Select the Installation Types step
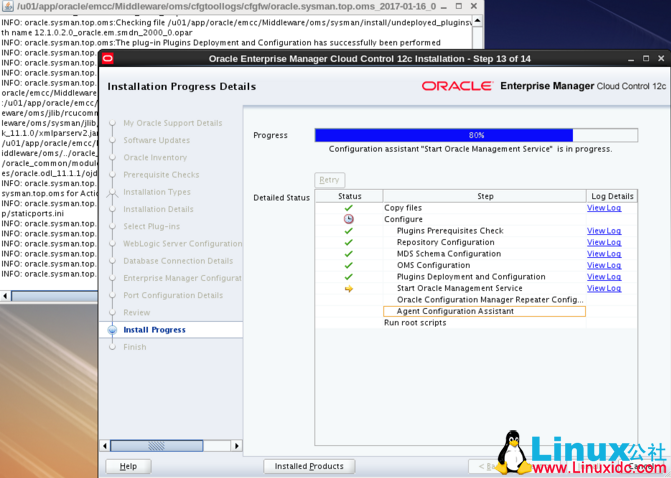The image size is (671, 478). pyautogui.click(x=157, y=192)
